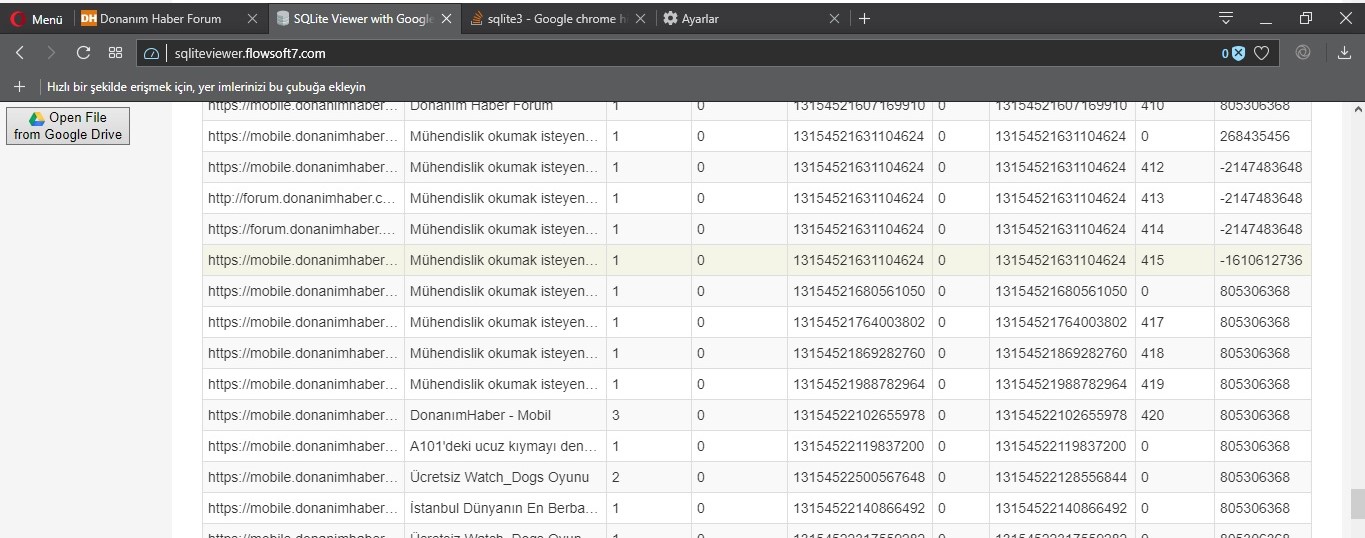1365x538 pixels.
Task: Click the visit count cell showing 3
Action: click(648, 415)
